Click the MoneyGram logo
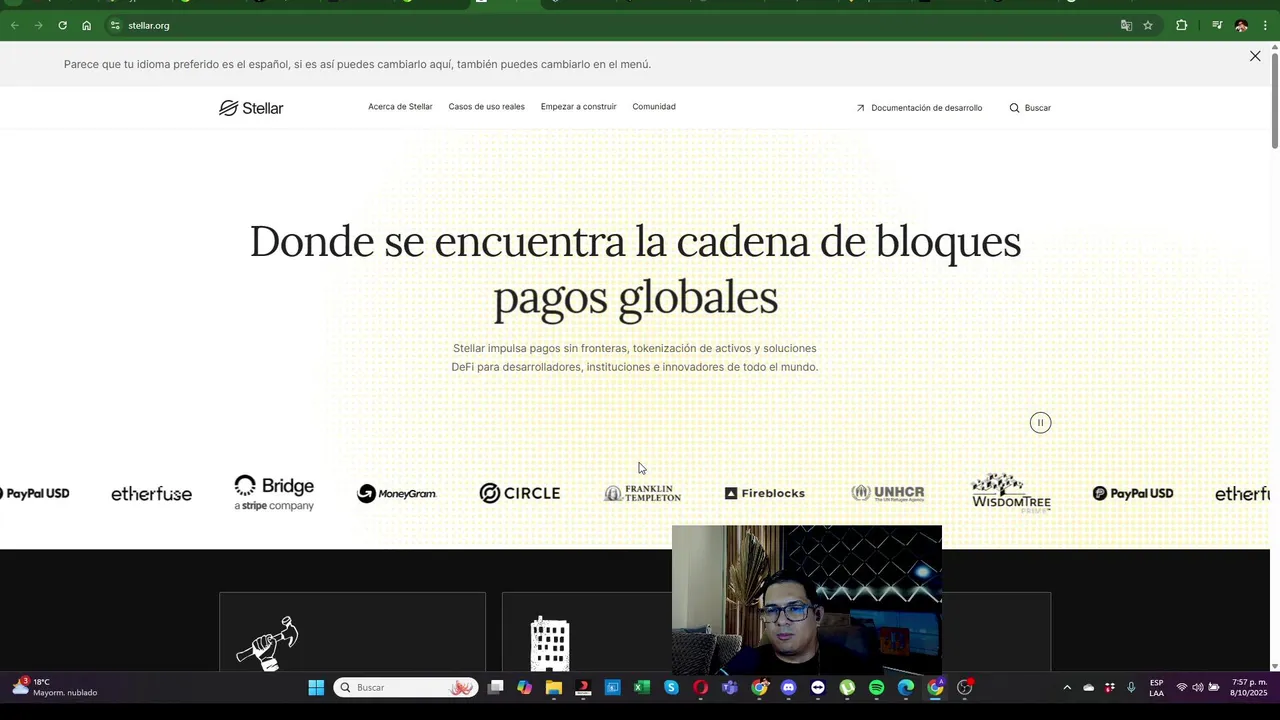 pos(397,493)
